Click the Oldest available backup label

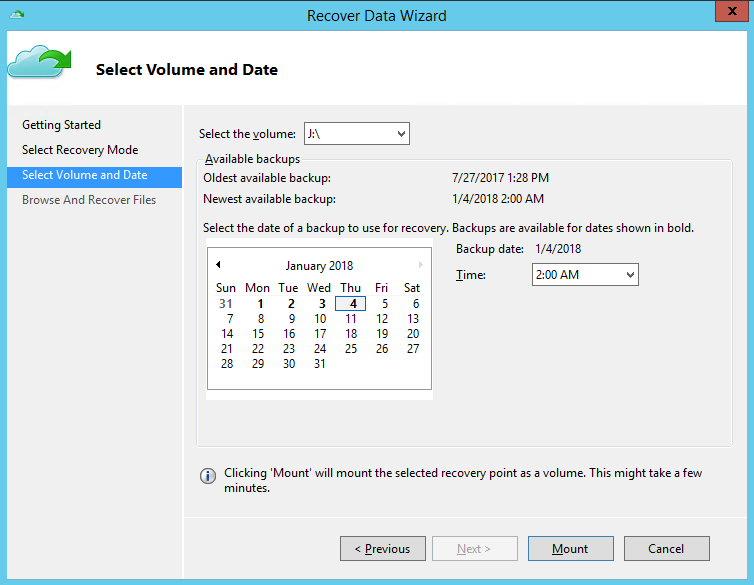[267, 178]
